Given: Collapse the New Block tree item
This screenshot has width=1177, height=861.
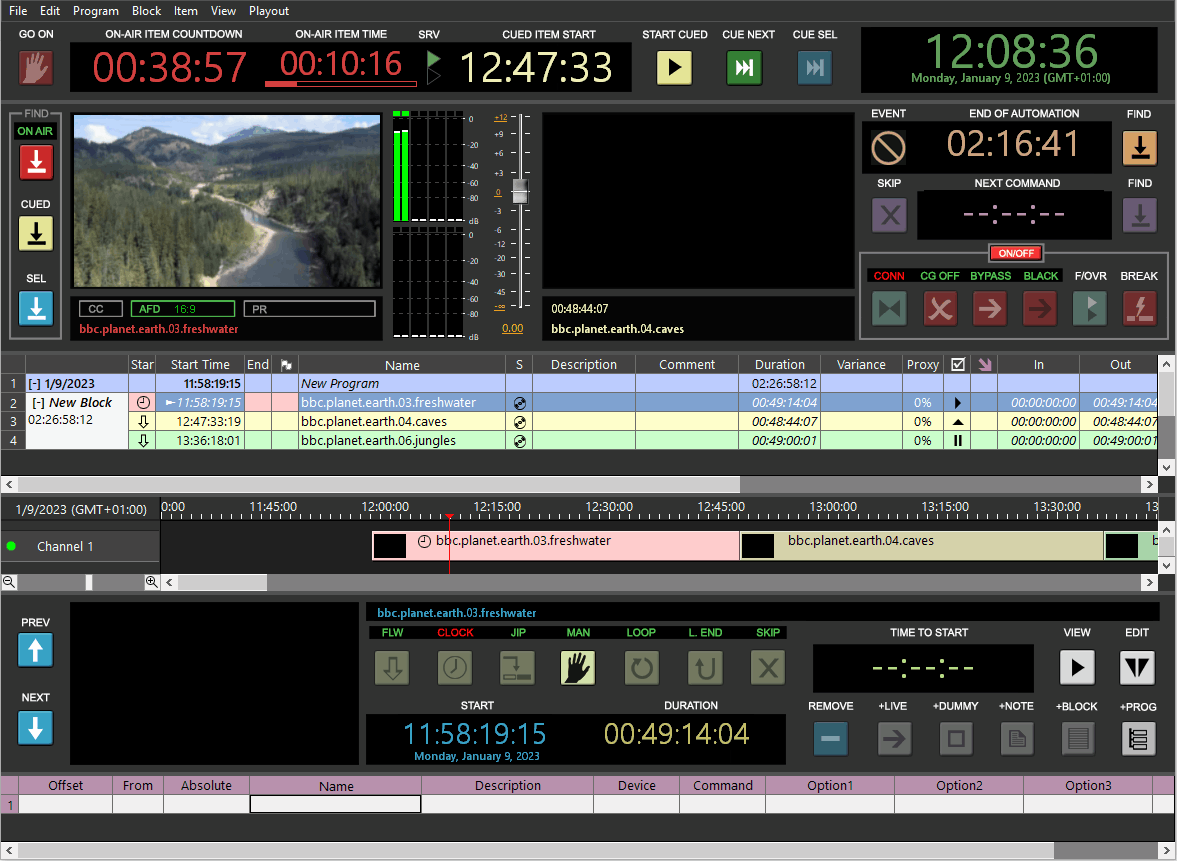Looking at the screenshot, I should click(39, 403).
